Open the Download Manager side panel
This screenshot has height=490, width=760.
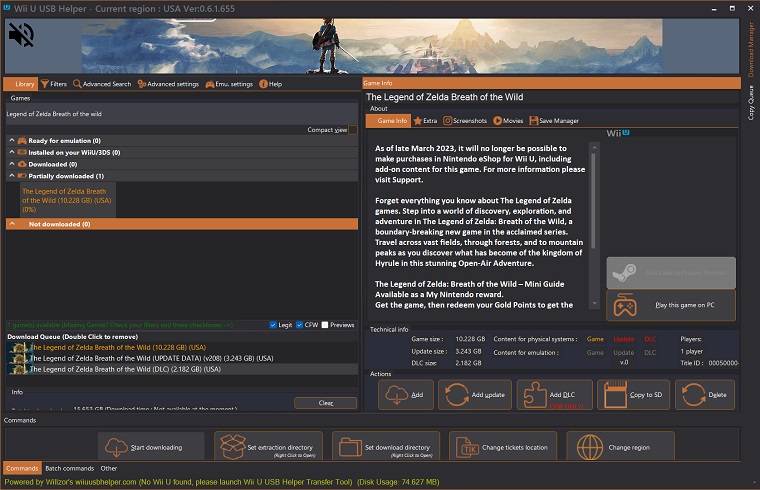(751, 49)
